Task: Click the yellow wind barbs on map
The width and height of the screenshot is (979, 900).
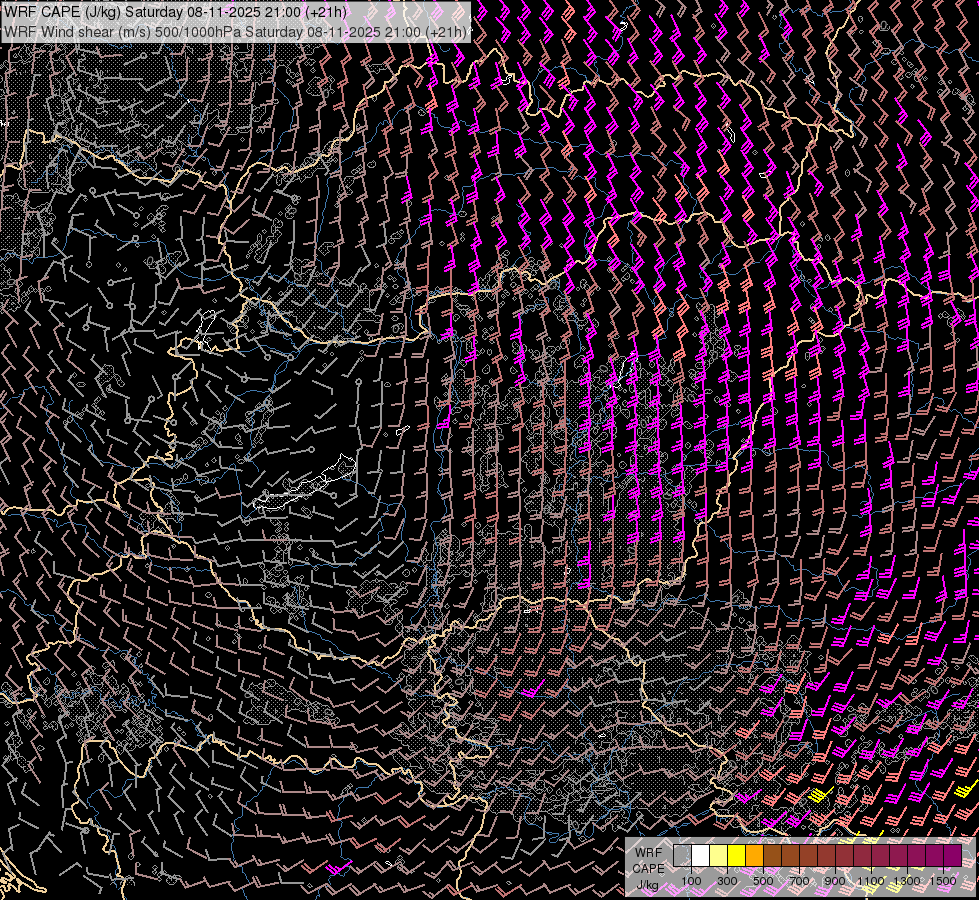Action: (x=820, y=796)
